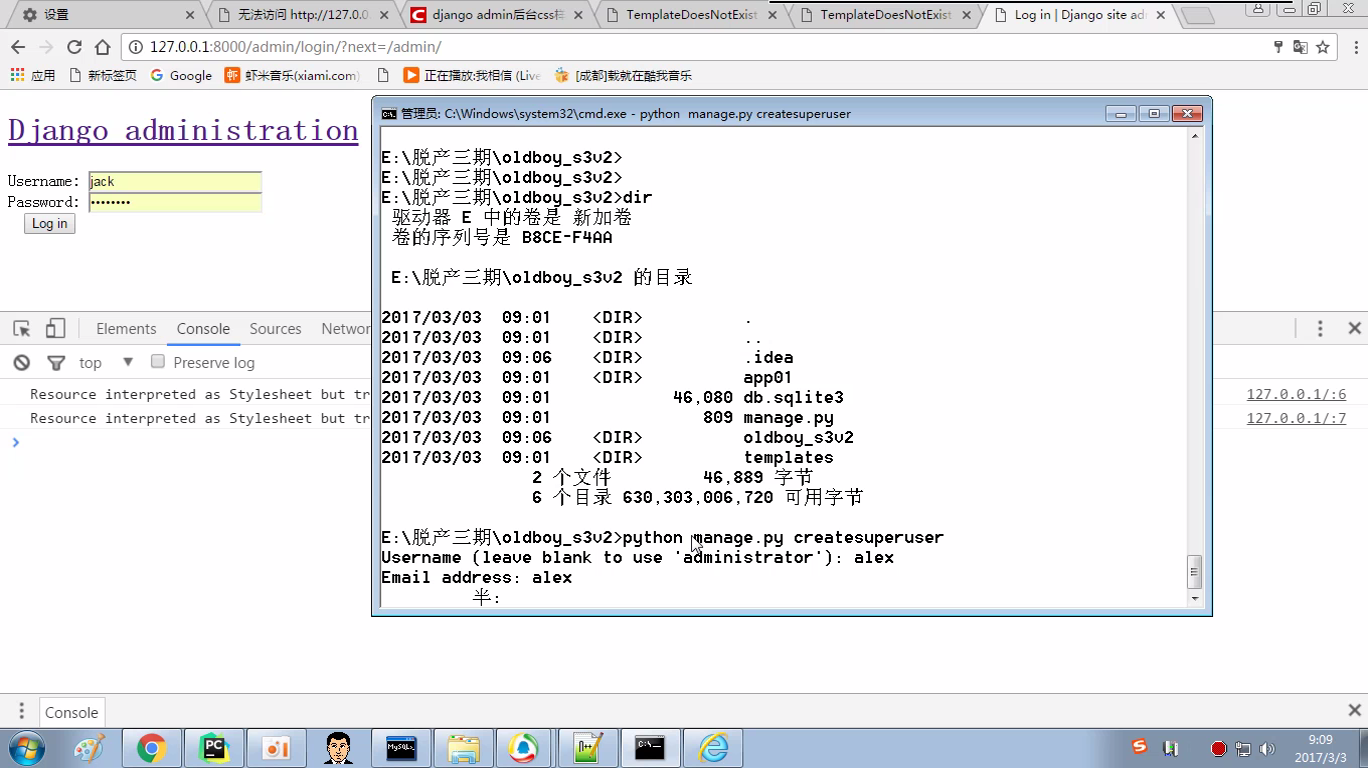Open the 新标签页 bookmark
The image size is (1368, 768).
(x=102, y=75)
